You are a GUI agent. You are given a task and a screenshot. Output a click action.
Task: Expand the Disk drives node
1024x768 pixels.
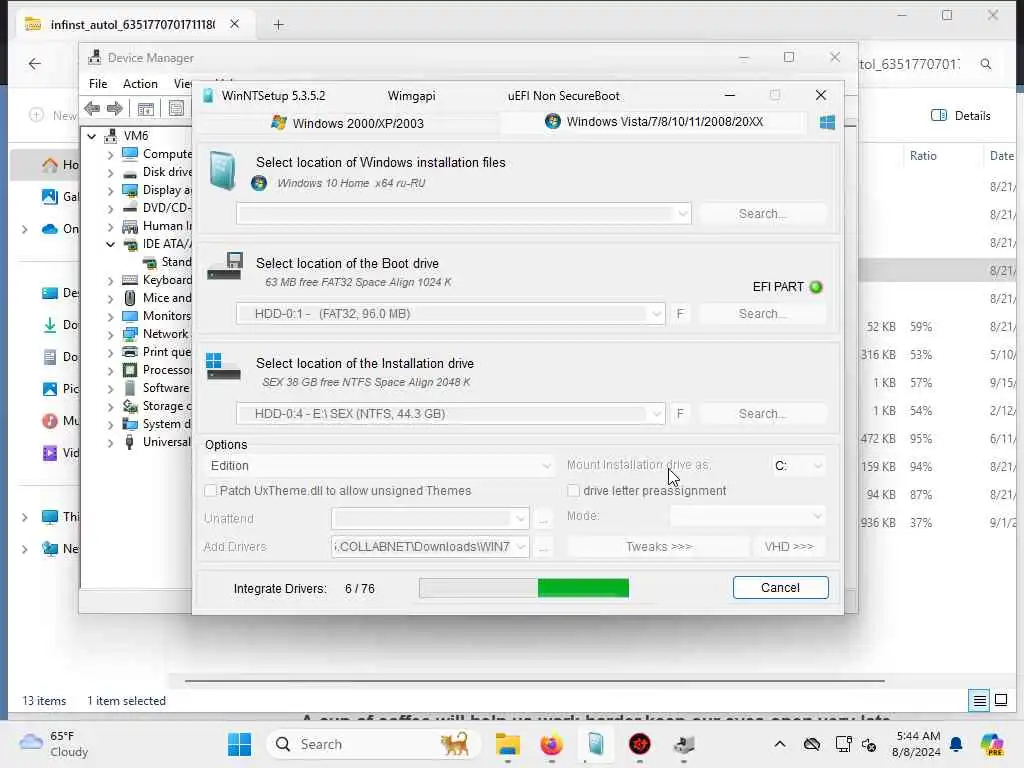[x=110, y=172]
